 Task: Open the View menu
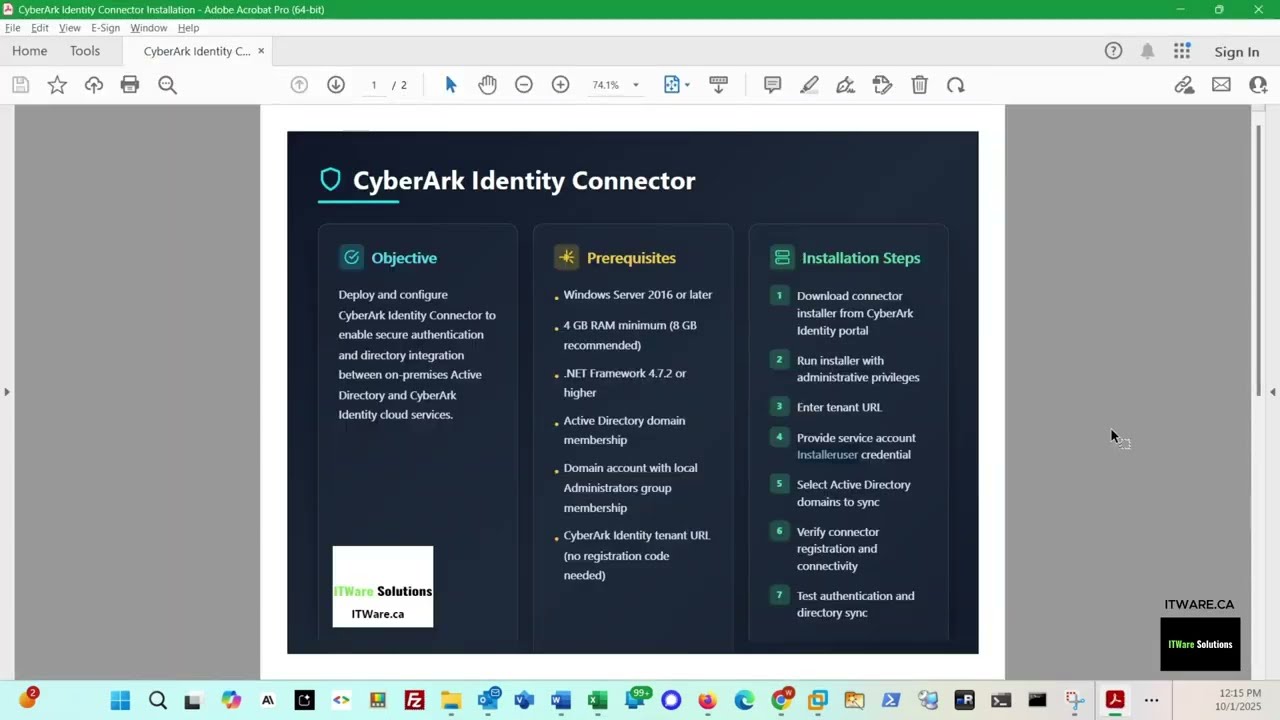point(70,28)
